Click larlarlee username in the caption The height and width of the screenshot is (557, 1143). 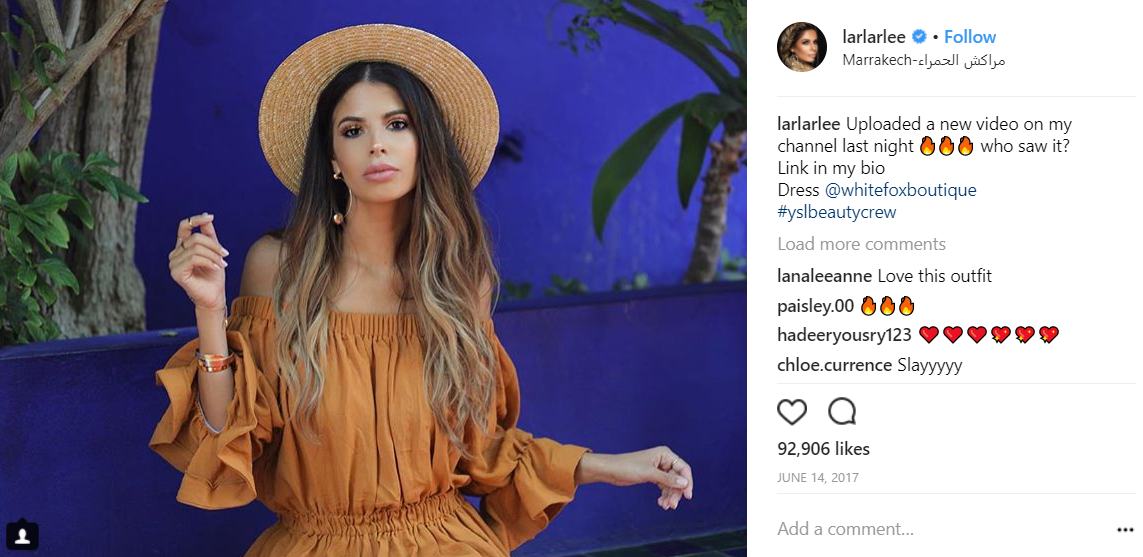809,124
